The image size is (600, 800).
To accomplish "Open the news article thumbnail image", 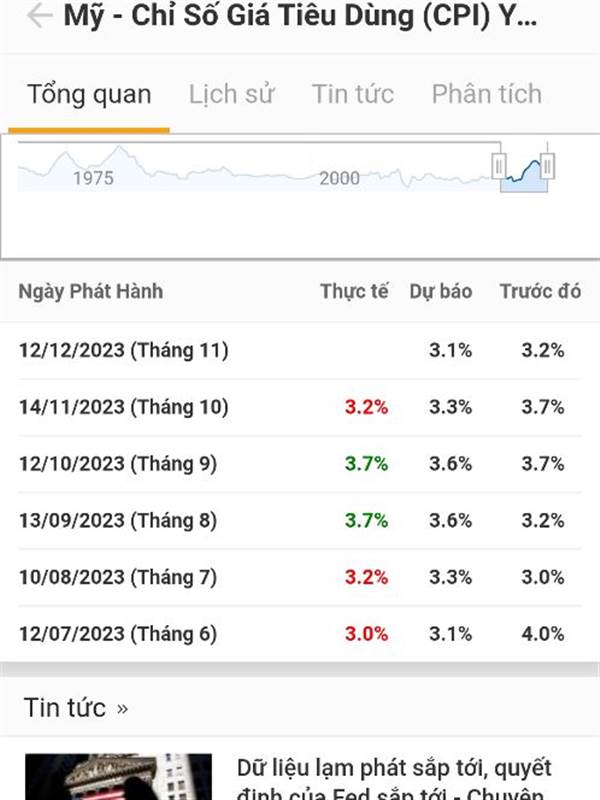I will [x=118, y=777].
